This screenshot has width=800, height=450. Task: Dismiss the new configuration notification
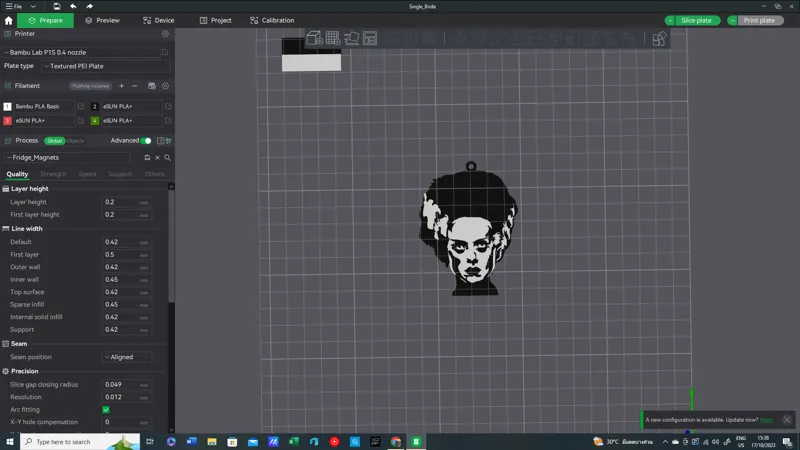(787, 420)
